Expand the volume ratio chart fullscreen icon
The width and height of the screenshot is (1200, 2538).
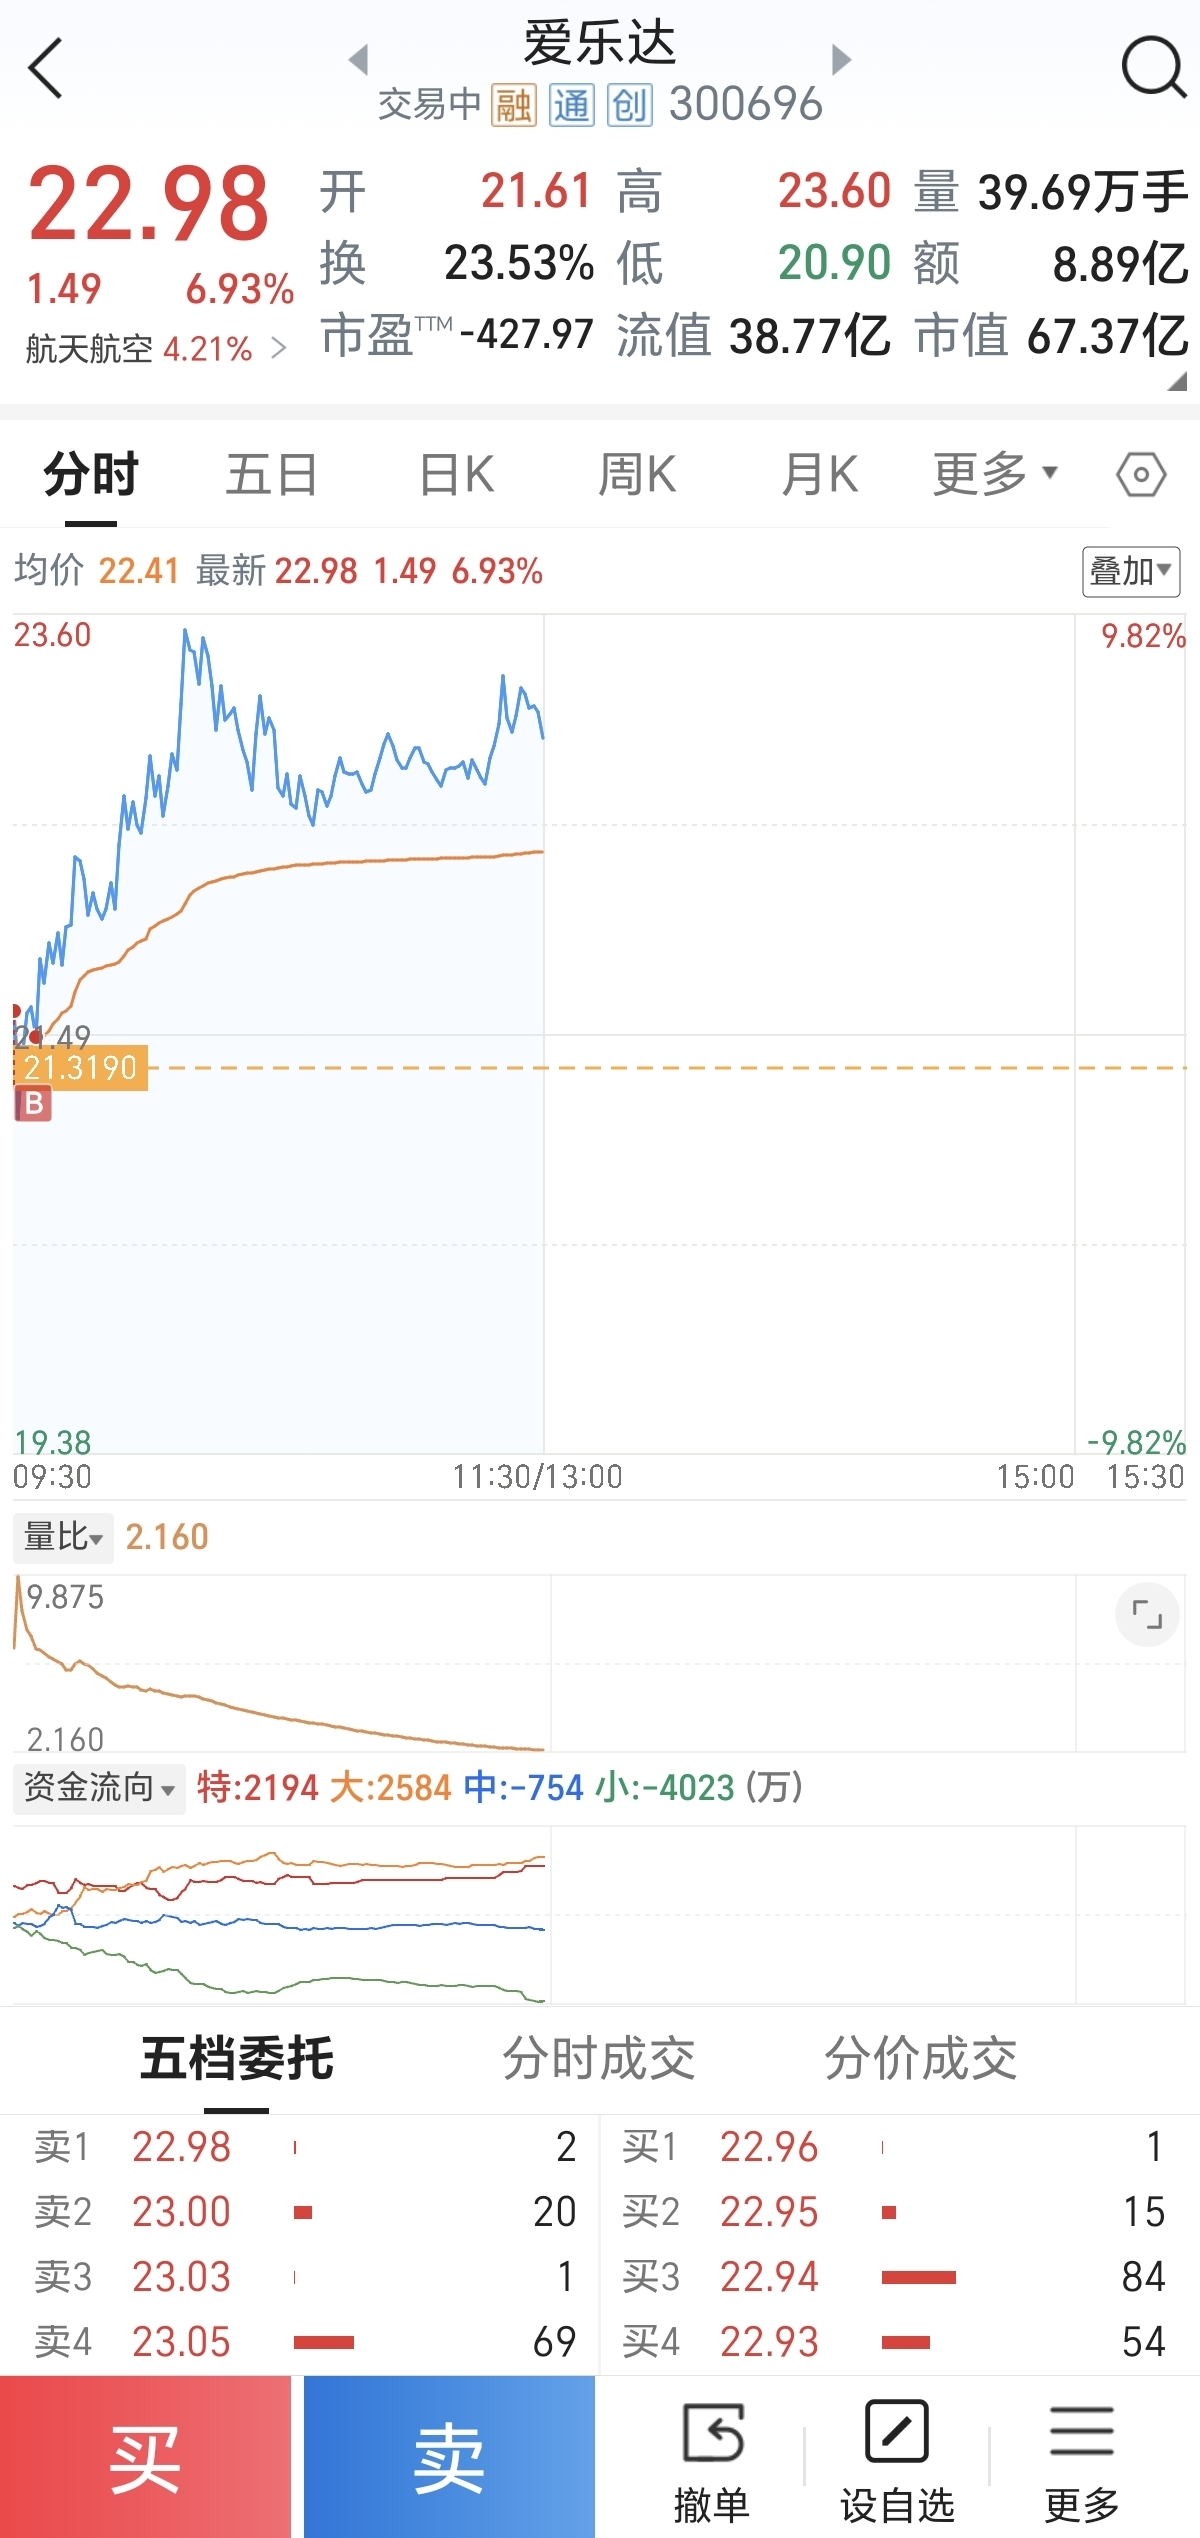pyautogui.click(x=1147, y=1614)
